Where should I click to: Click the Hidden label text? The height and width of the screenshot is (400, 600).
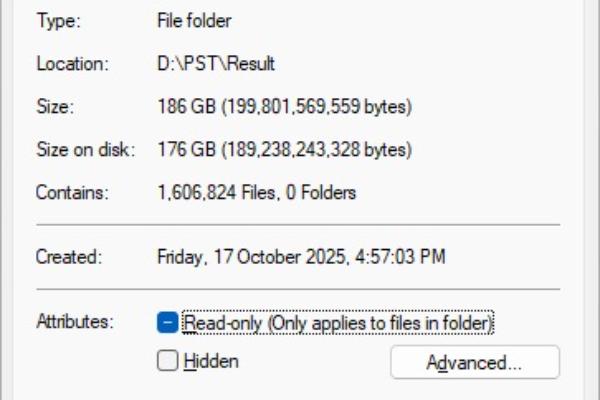coord(211,361)
